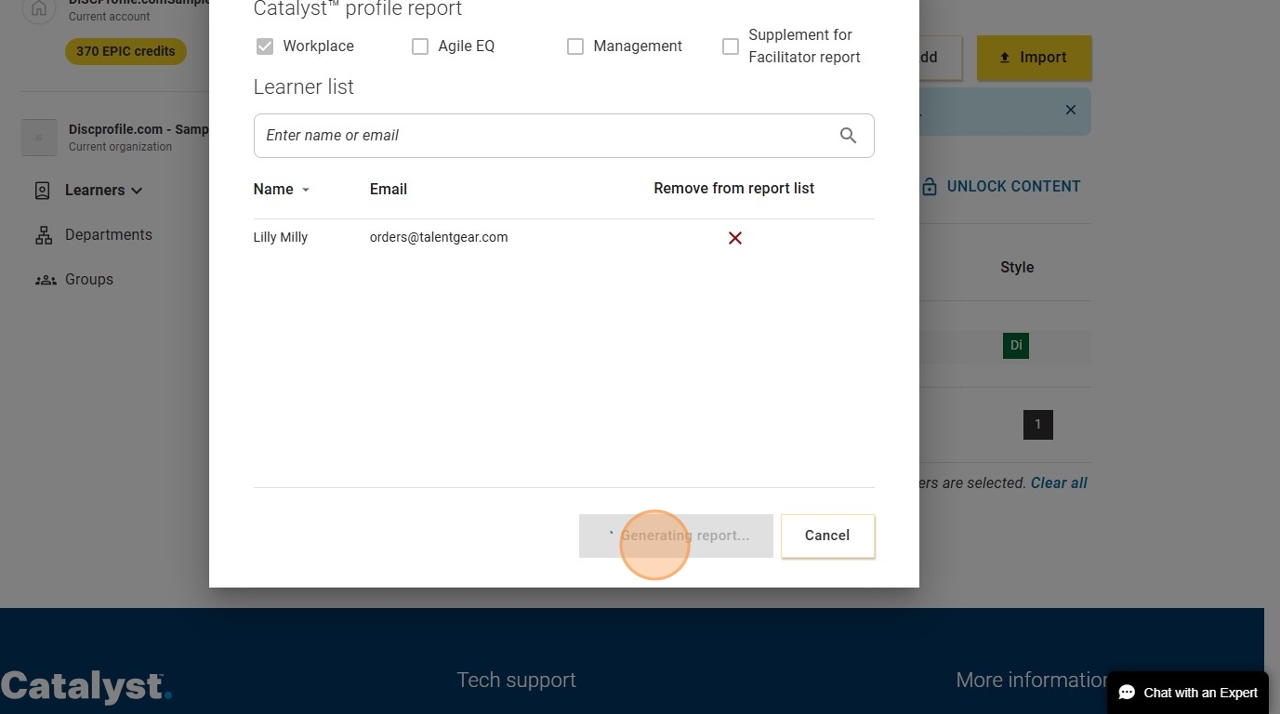The image size is (1280, 714).
Task: Open Departments in the sidebar
Action: (108, 235)
